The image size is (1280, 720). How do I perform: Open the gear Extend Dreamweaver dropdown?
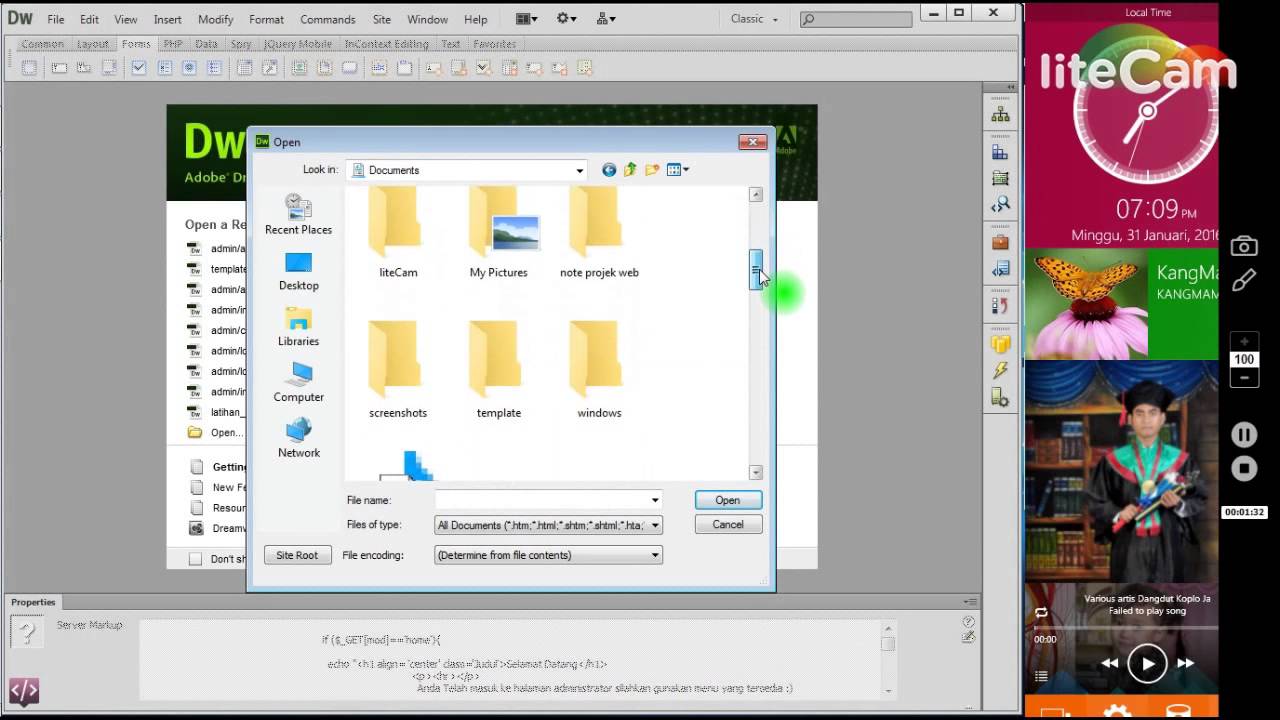click(x=567, y=19)
